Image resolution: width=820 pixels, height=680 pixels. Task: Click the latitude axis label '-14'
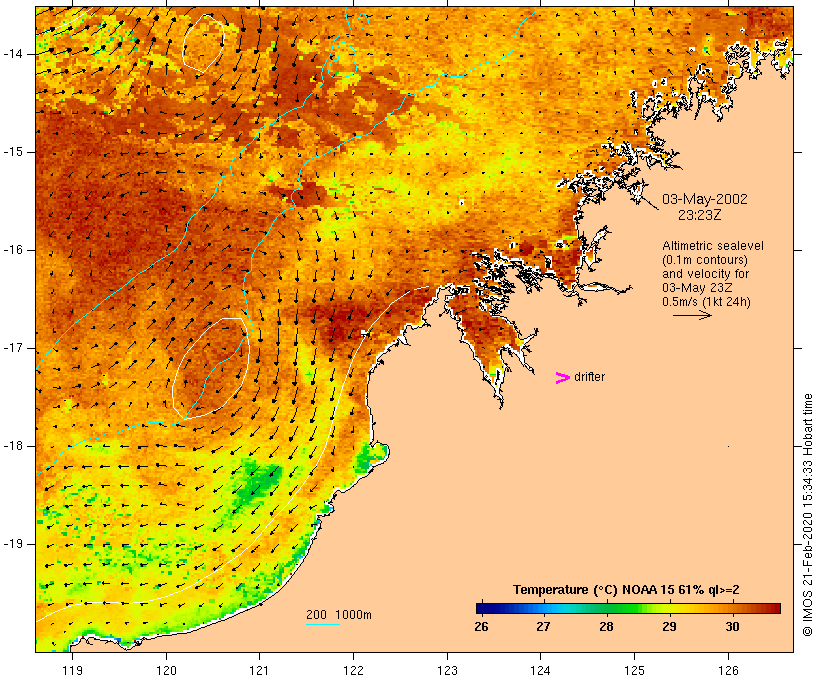12,54
